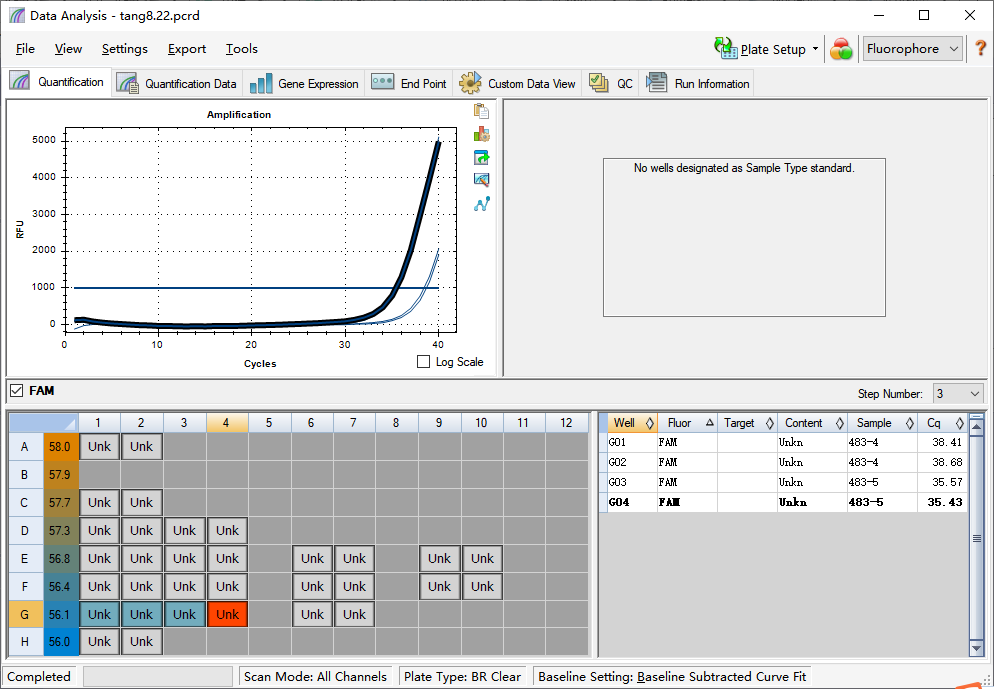Image resolution: width=994 pixels, height=689 pixels.
Task: Sort table by Target column header
Action: (x=747, y=423)
